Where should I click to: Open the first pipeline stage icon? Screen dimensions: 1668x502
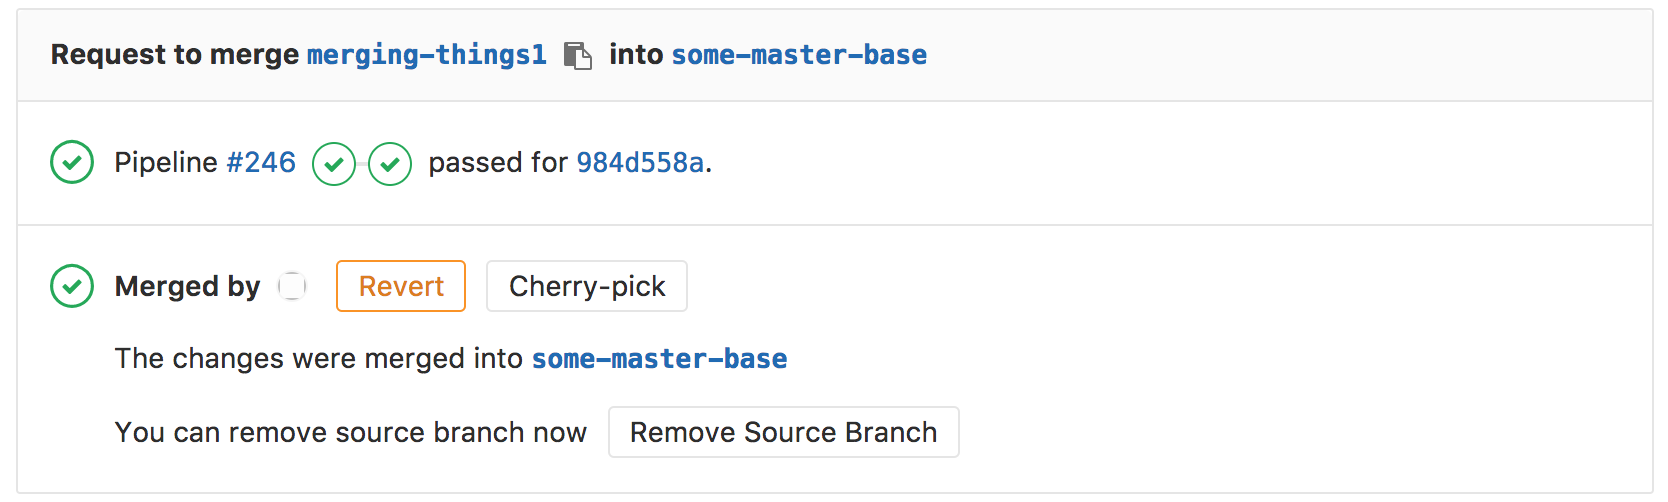point(334,164)
